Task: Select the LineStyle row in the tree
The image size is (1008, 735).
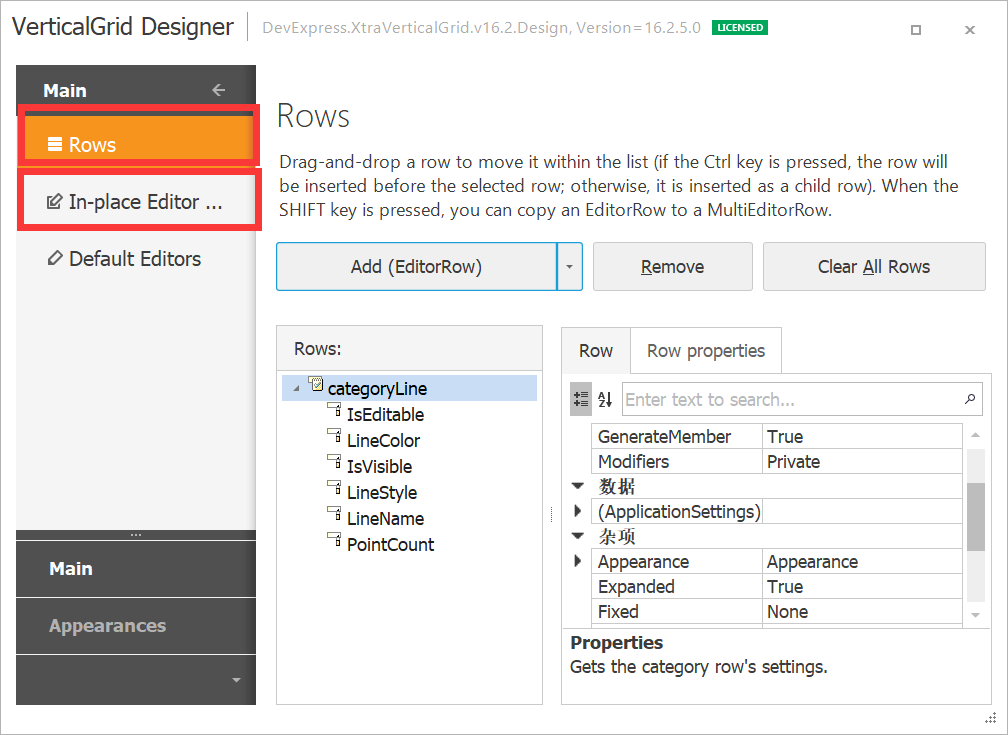Action: coord(382,493)
